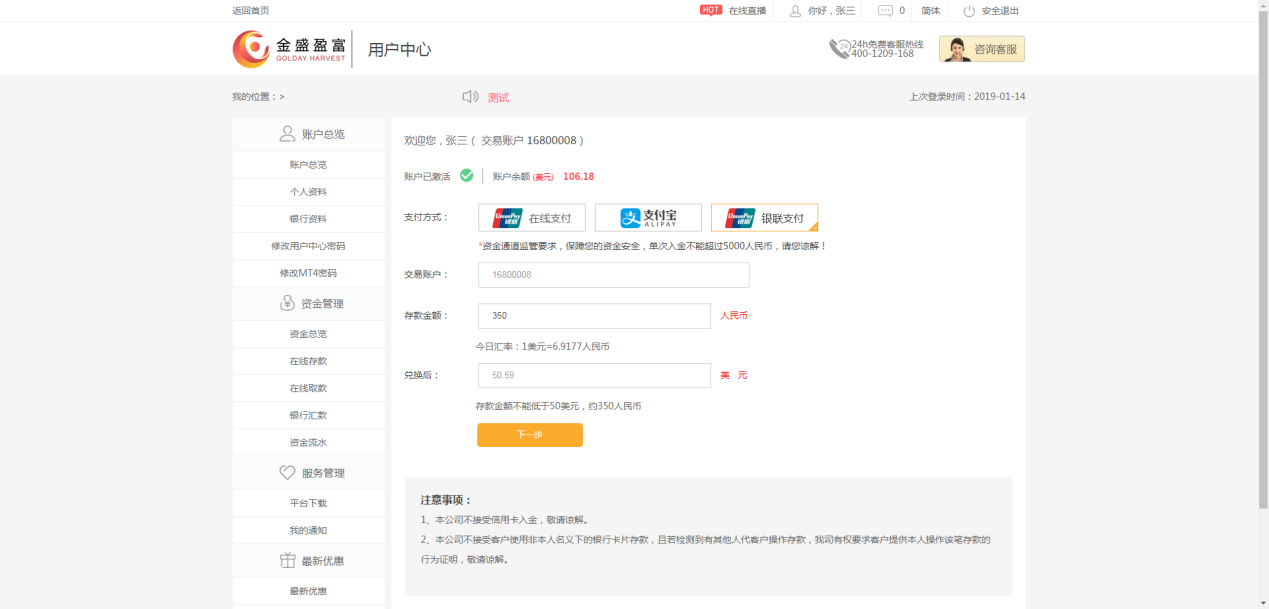This screenshot has width=1269, height=609.
Task: Click 今日汇率 exchange rate text
Action: click(x=542, y=346)
